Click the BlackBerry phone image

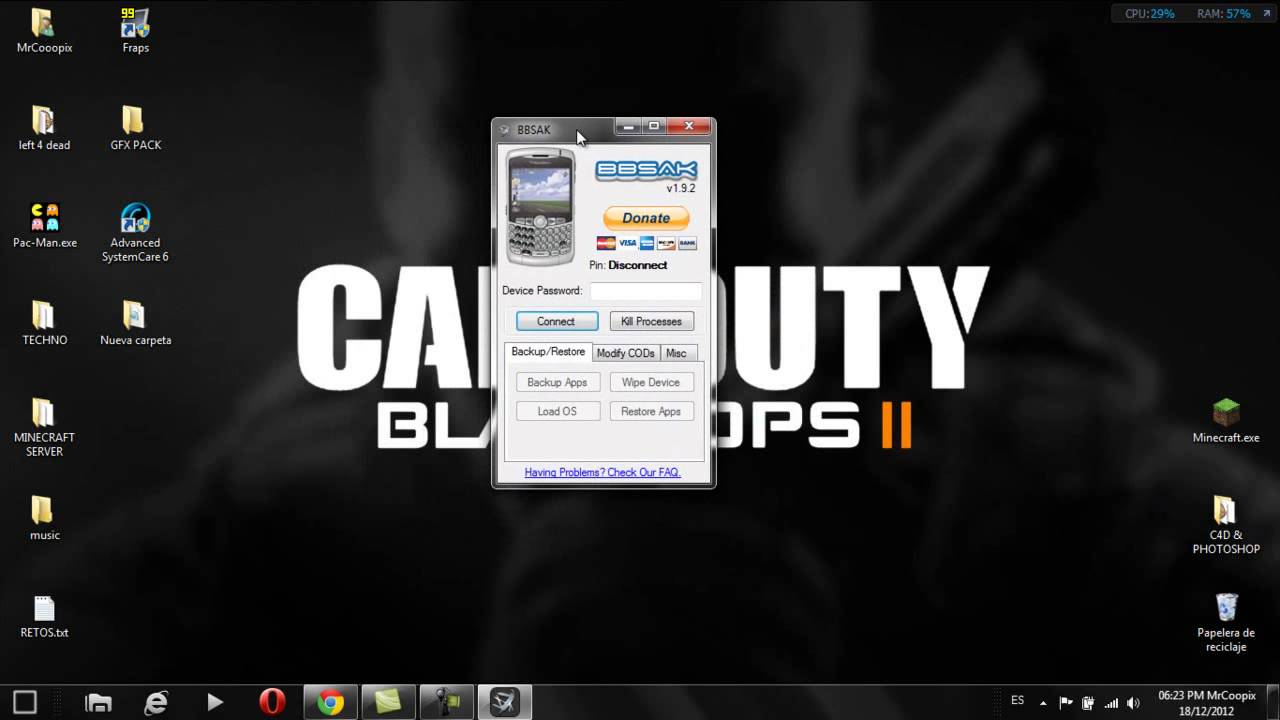point(541,207)
